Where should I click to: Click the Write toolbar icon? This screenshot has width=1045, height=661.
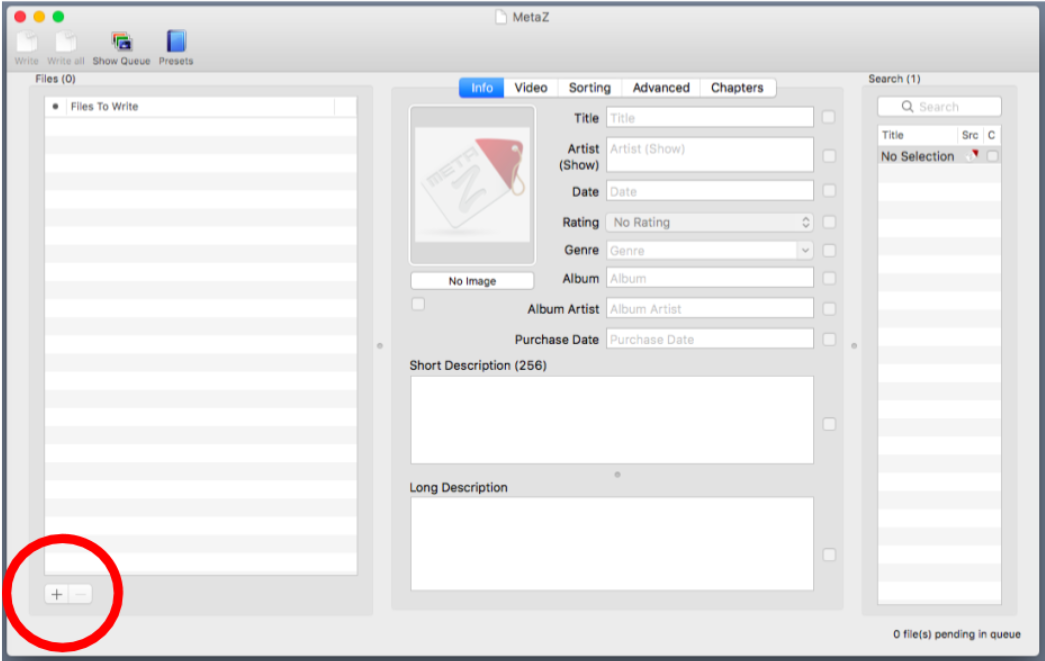tap(26, 43)
